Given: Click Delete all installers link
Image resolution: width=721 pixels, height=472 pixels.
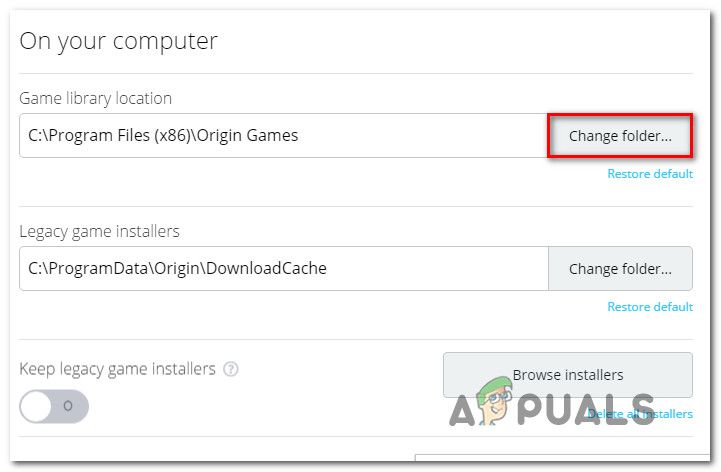Looking at the screenshot, I should 640,414.
